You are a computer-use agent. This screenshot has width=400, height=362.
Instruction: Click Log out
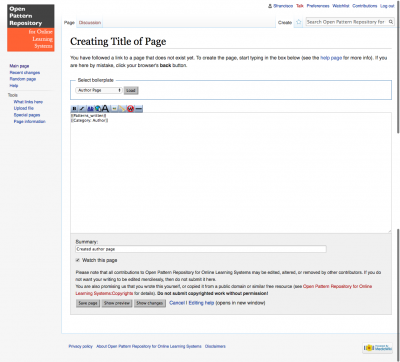pos(387,6)
